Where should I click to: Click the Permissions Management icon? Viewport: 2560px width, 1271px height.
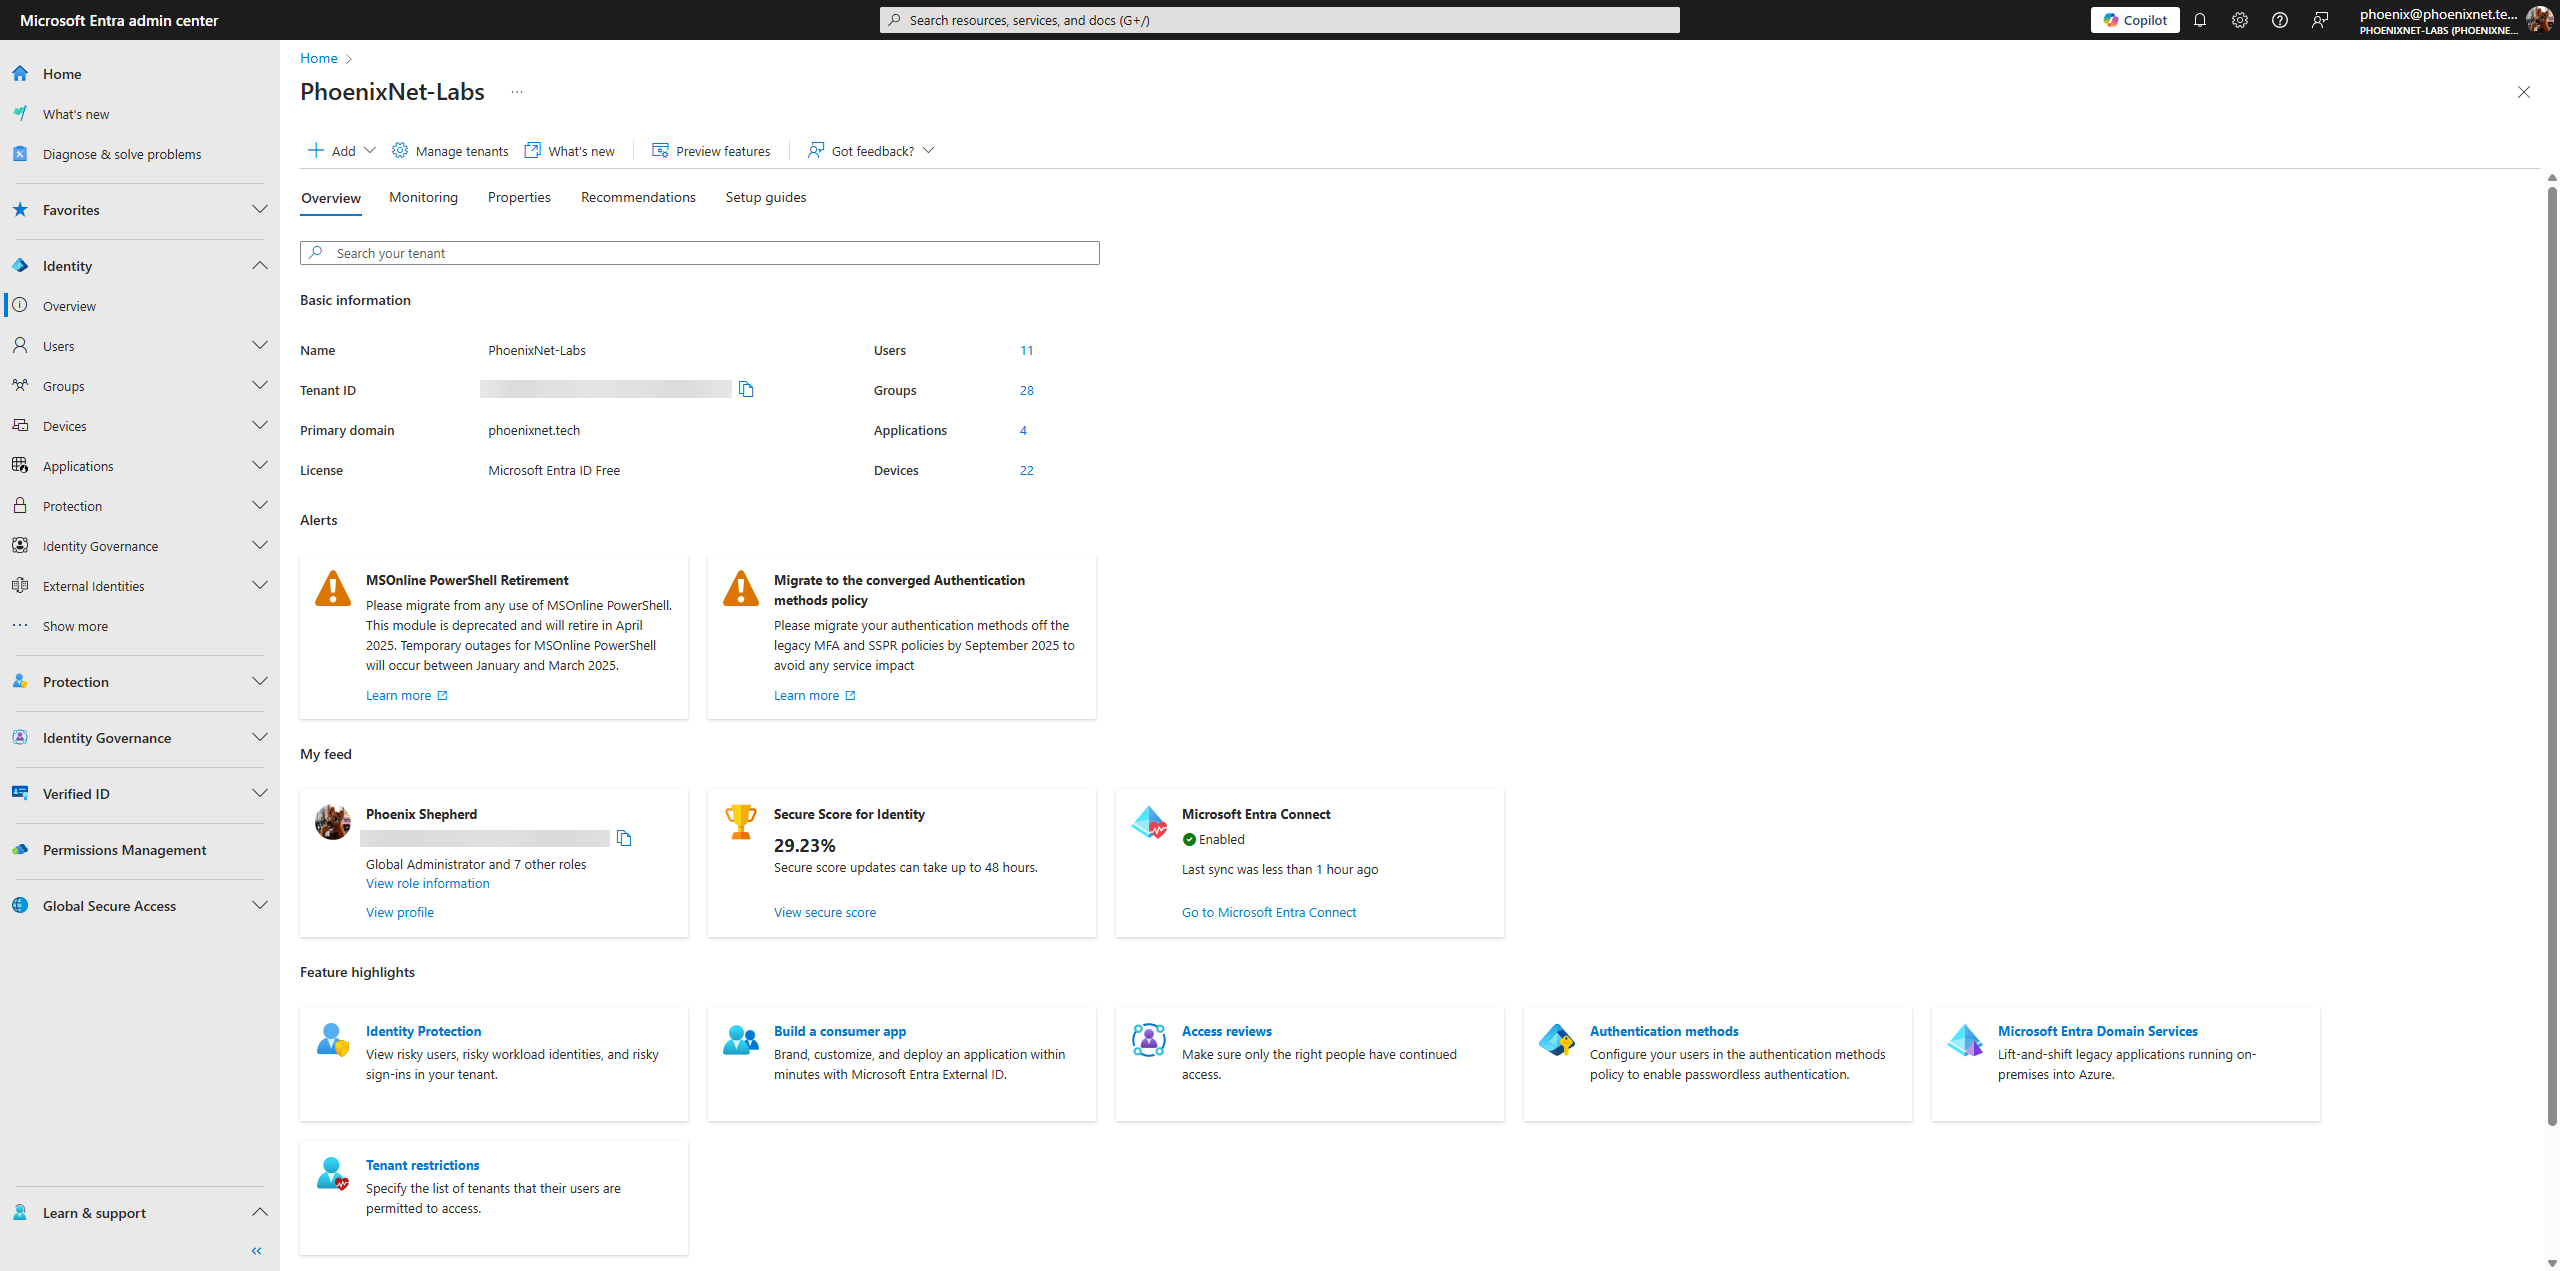pyautogui.click(x=23, y=850)
